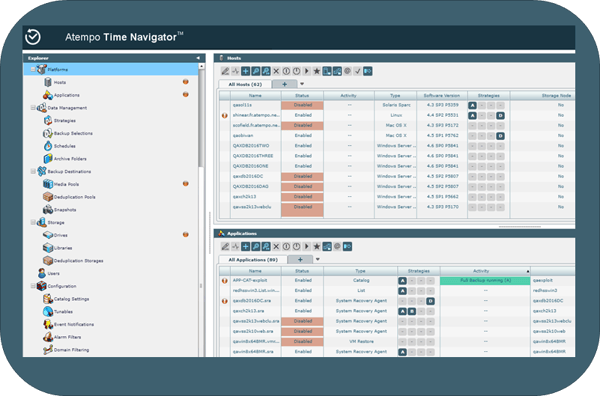Screen dimensions: 600x396
Task: Toggle strategy D box in qaxdb2016DC.sra row
Action: point(430,301)
